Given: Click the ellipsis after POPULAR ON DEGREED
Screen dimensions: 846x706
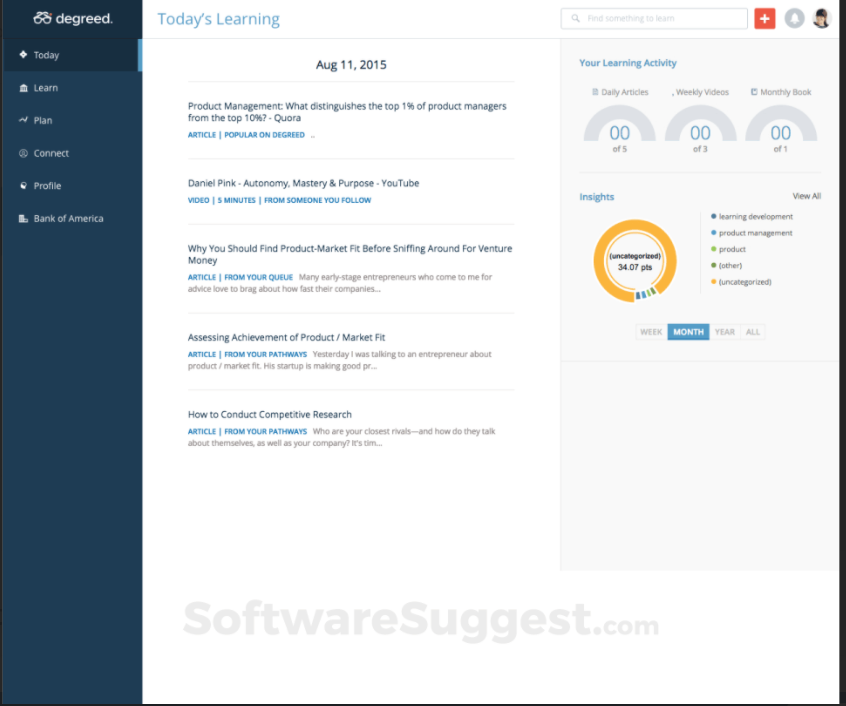Looking at the screenshot, I should 312,136.
